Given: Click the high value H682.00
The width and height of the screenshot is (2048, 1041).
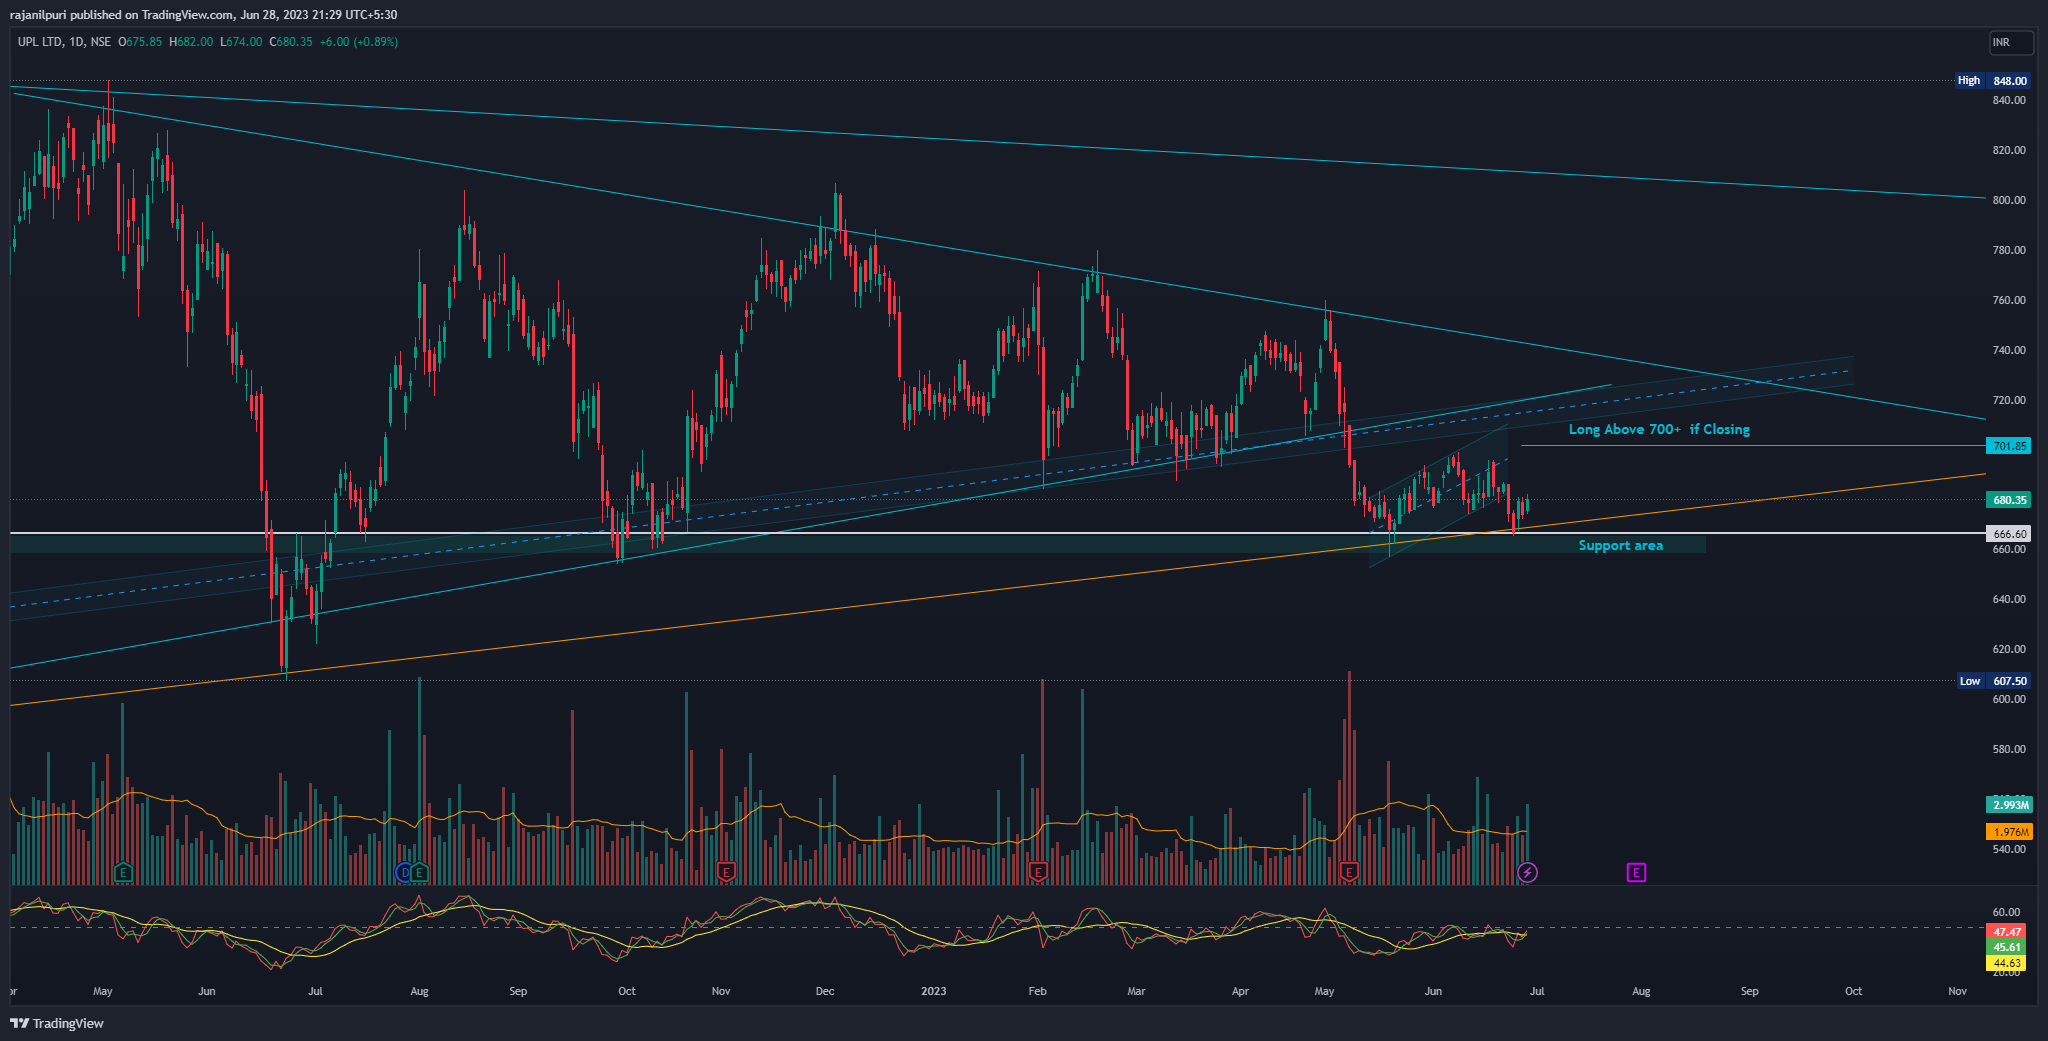Looking at the screenshot, I should 191,42.
